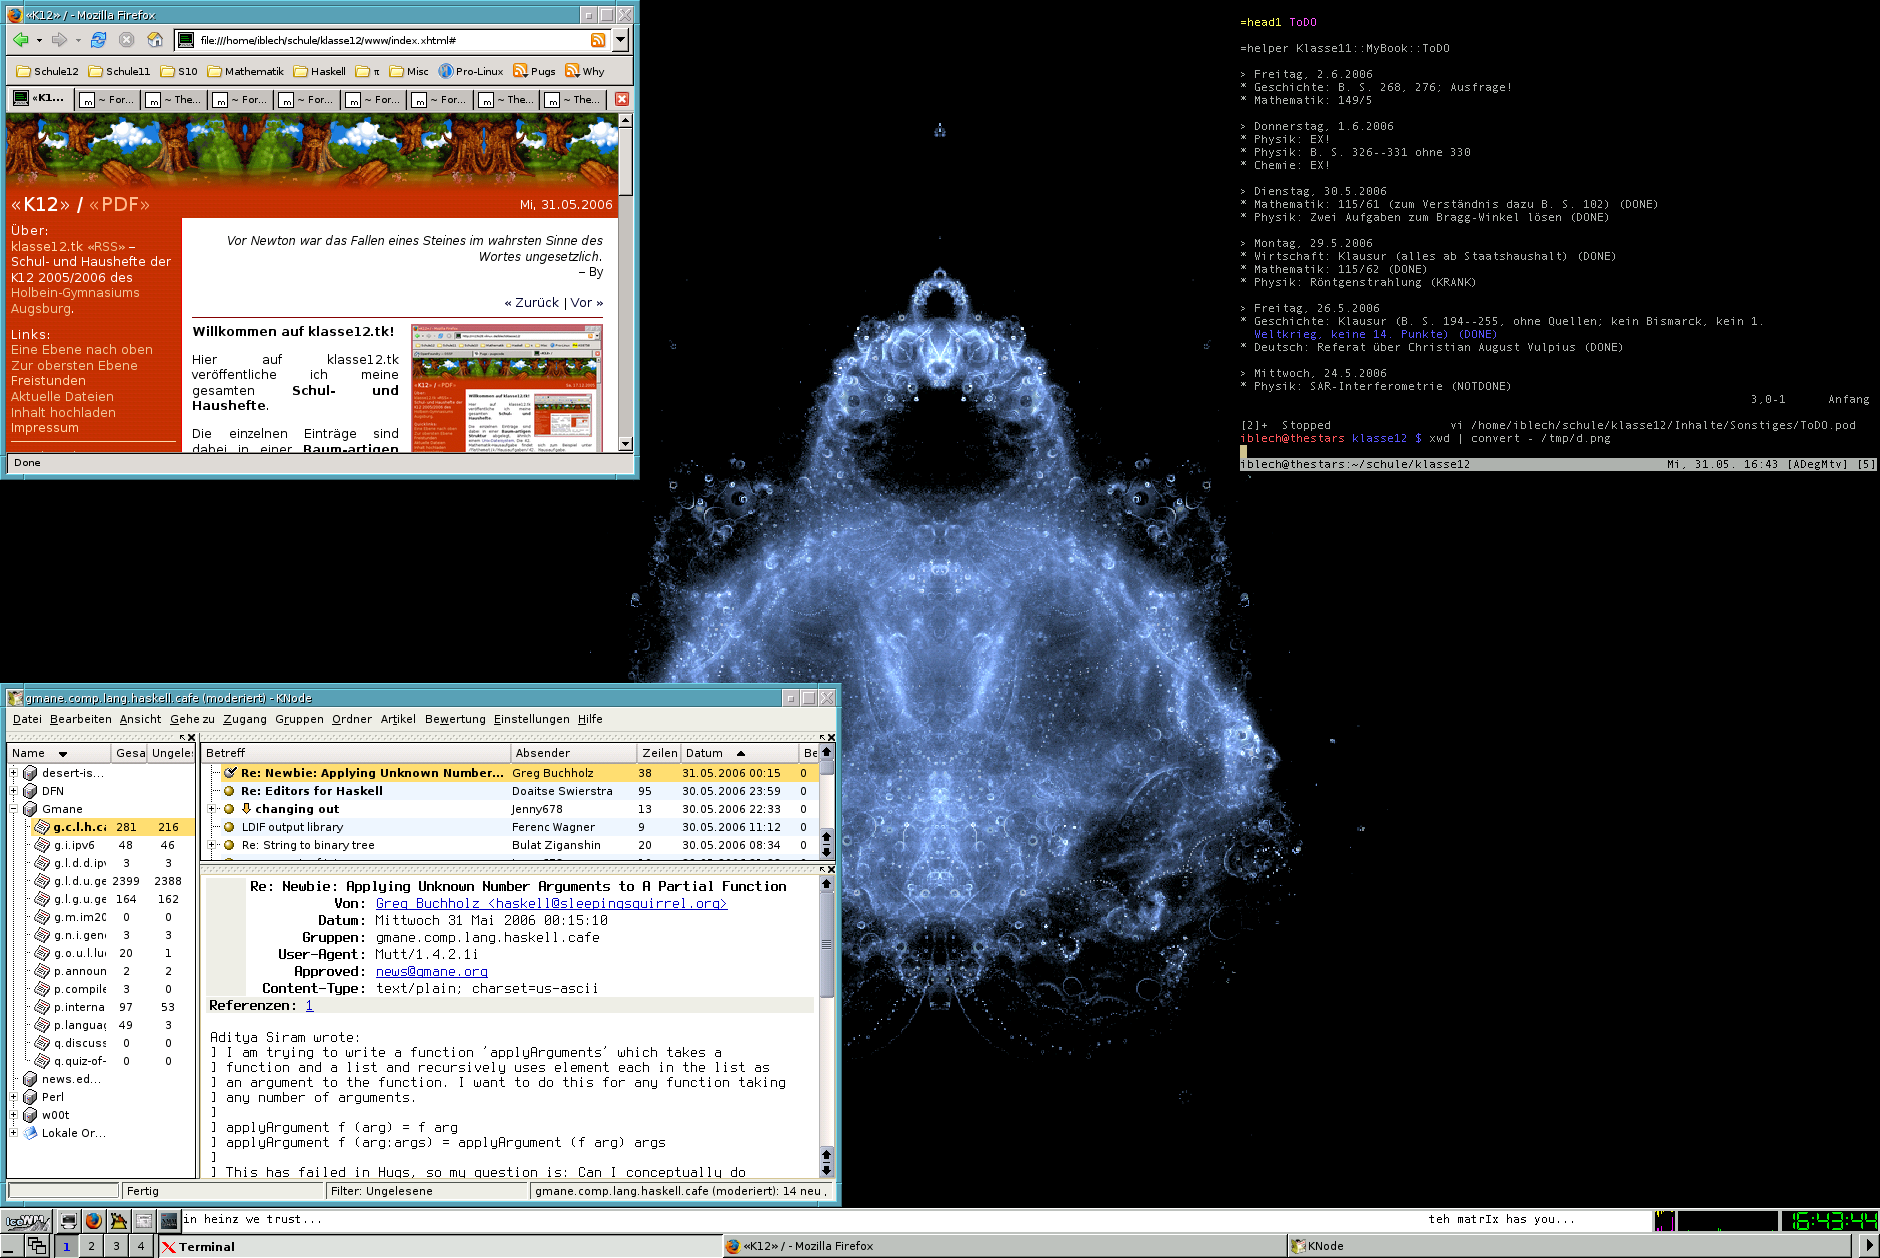Activate the Terminal window from the taskbar
Image resolution: width=1880 pixels, height=1258 pixels.
tap(207, 1246)
